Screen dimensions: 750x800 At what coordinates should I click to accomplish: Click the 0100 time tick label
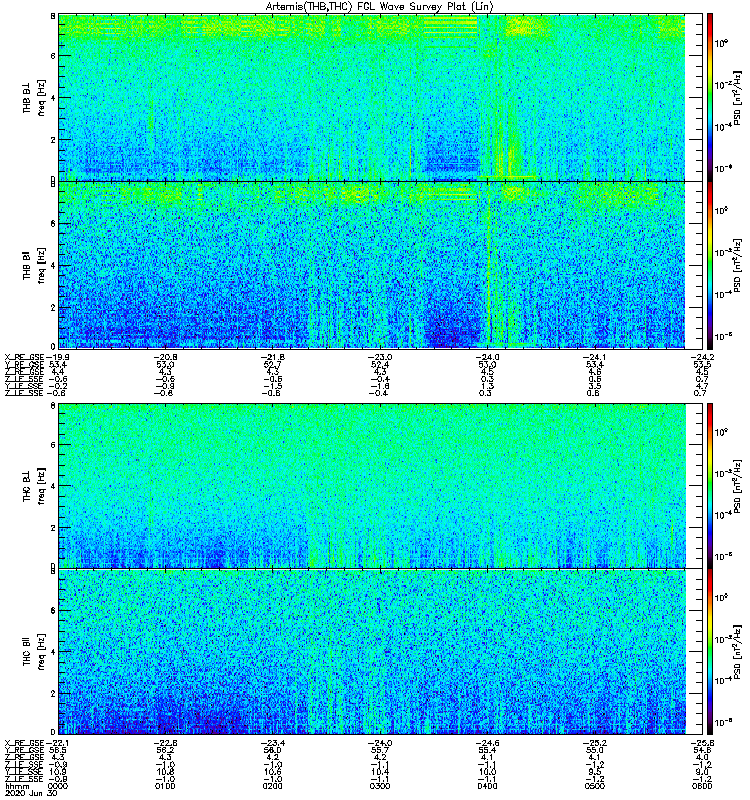pos(165,786)
